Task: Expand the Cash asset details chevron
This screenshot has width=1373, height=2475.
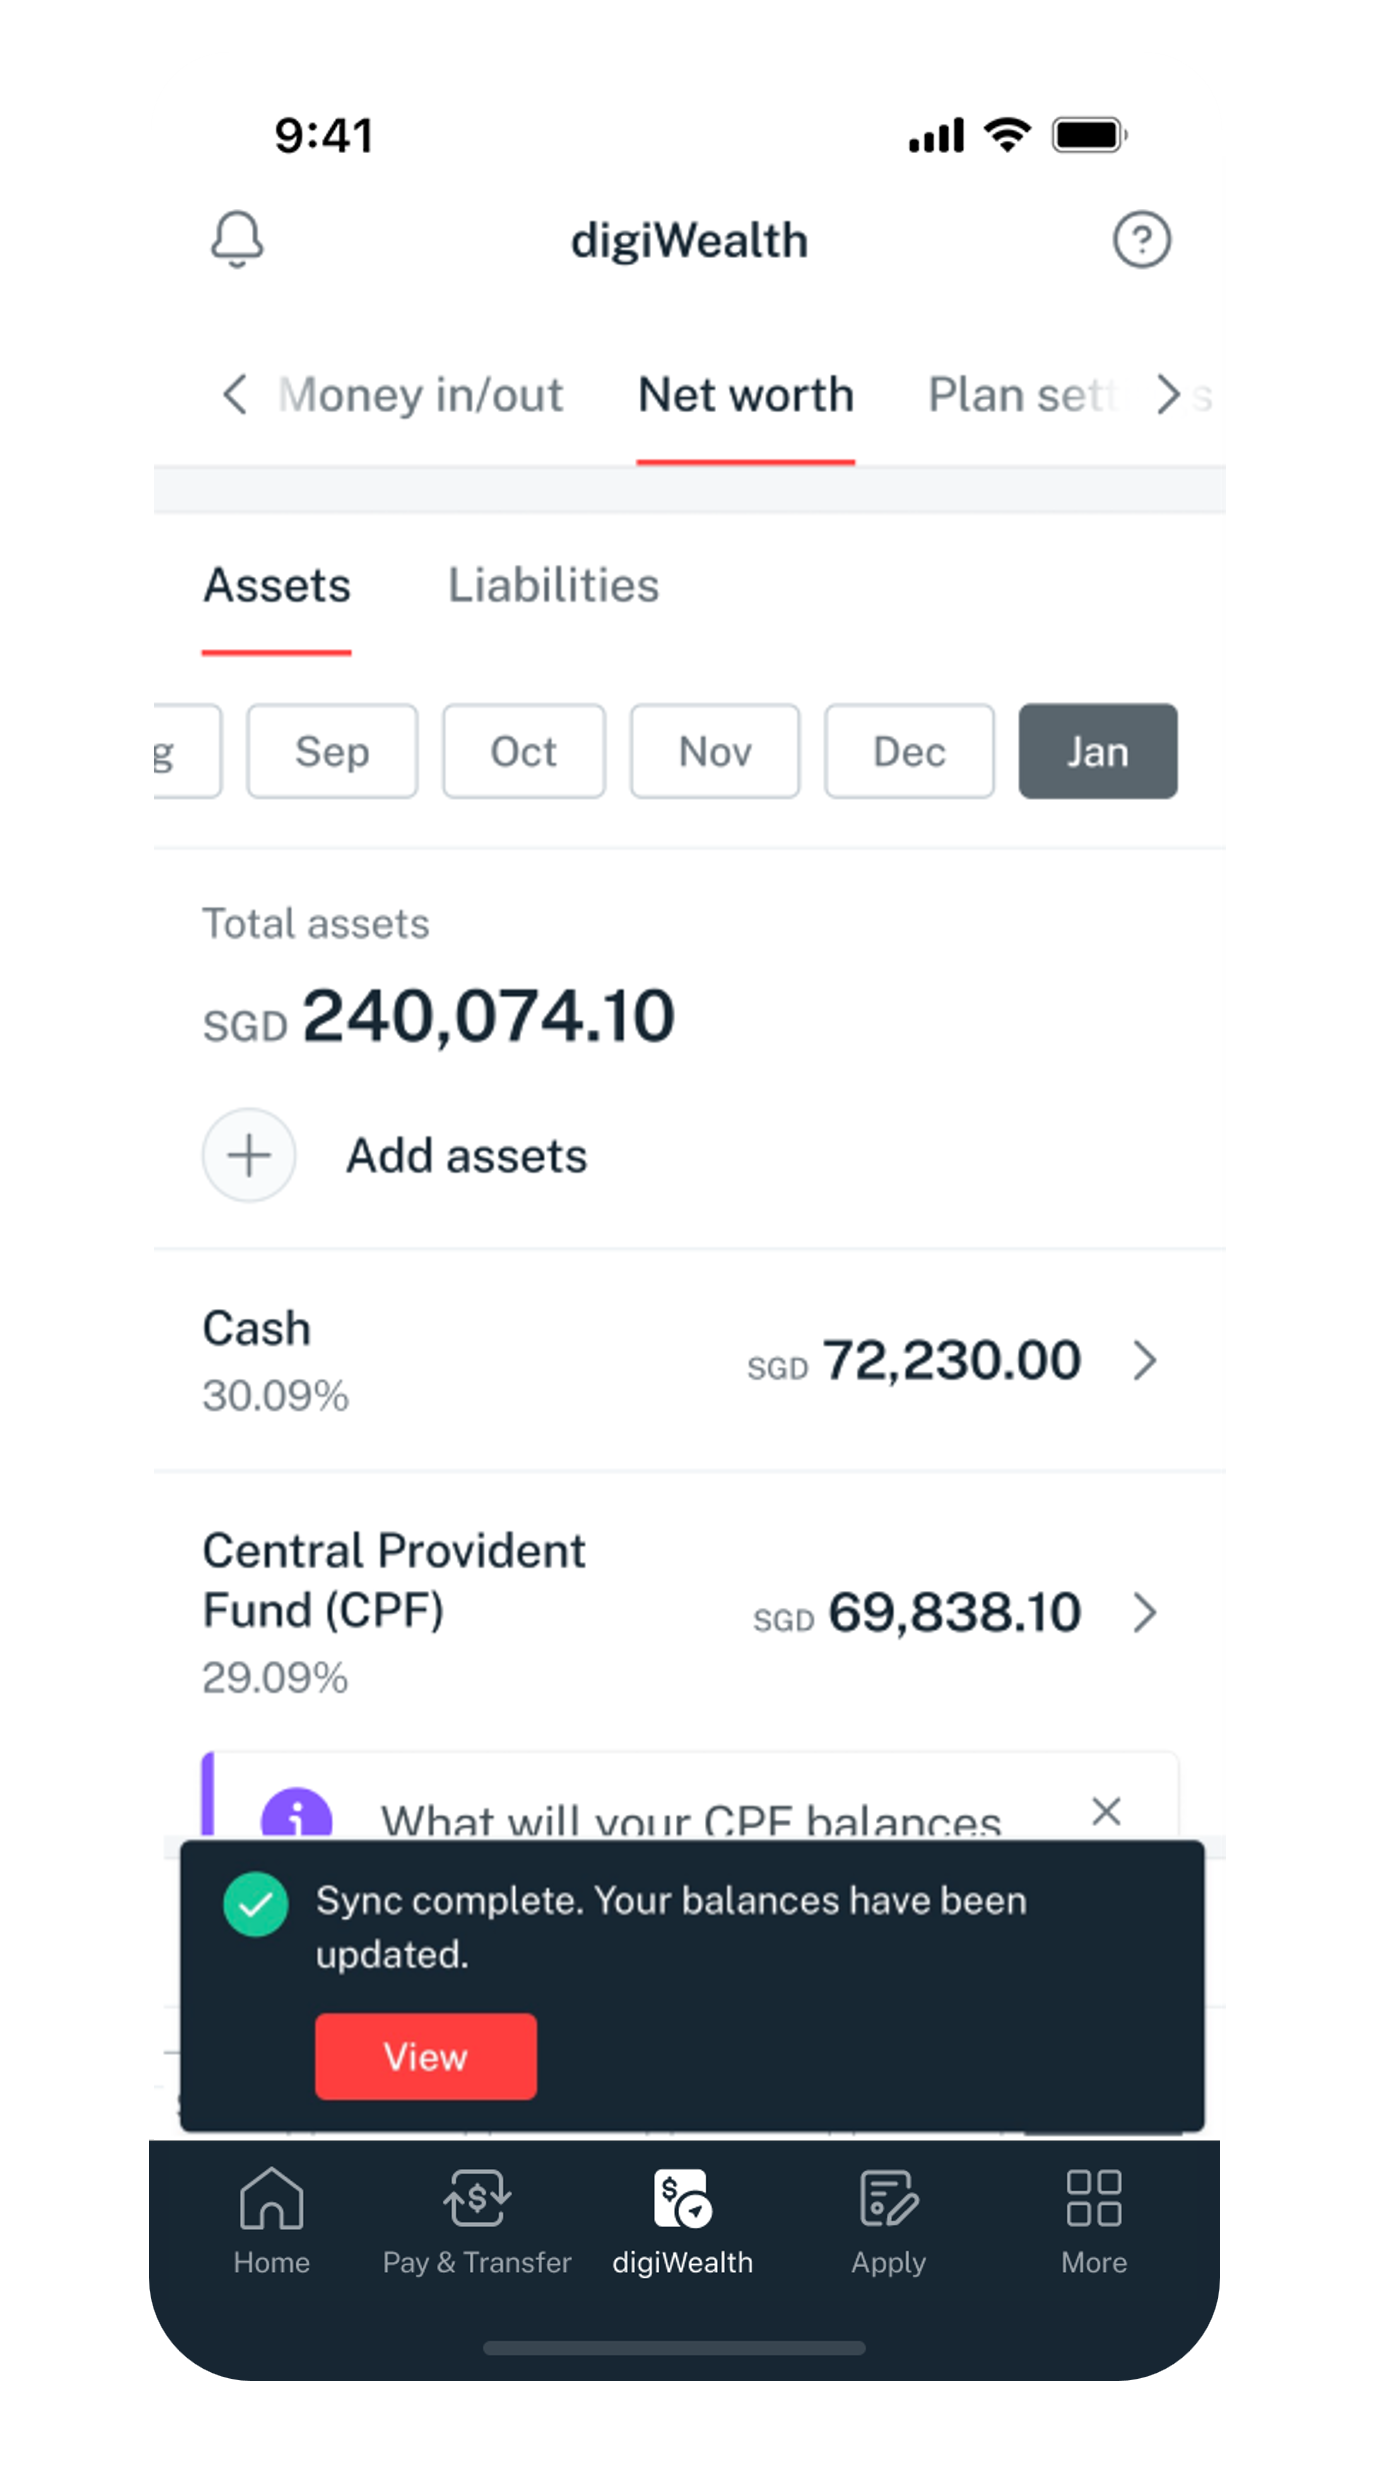Action: pos(1145,1360)
